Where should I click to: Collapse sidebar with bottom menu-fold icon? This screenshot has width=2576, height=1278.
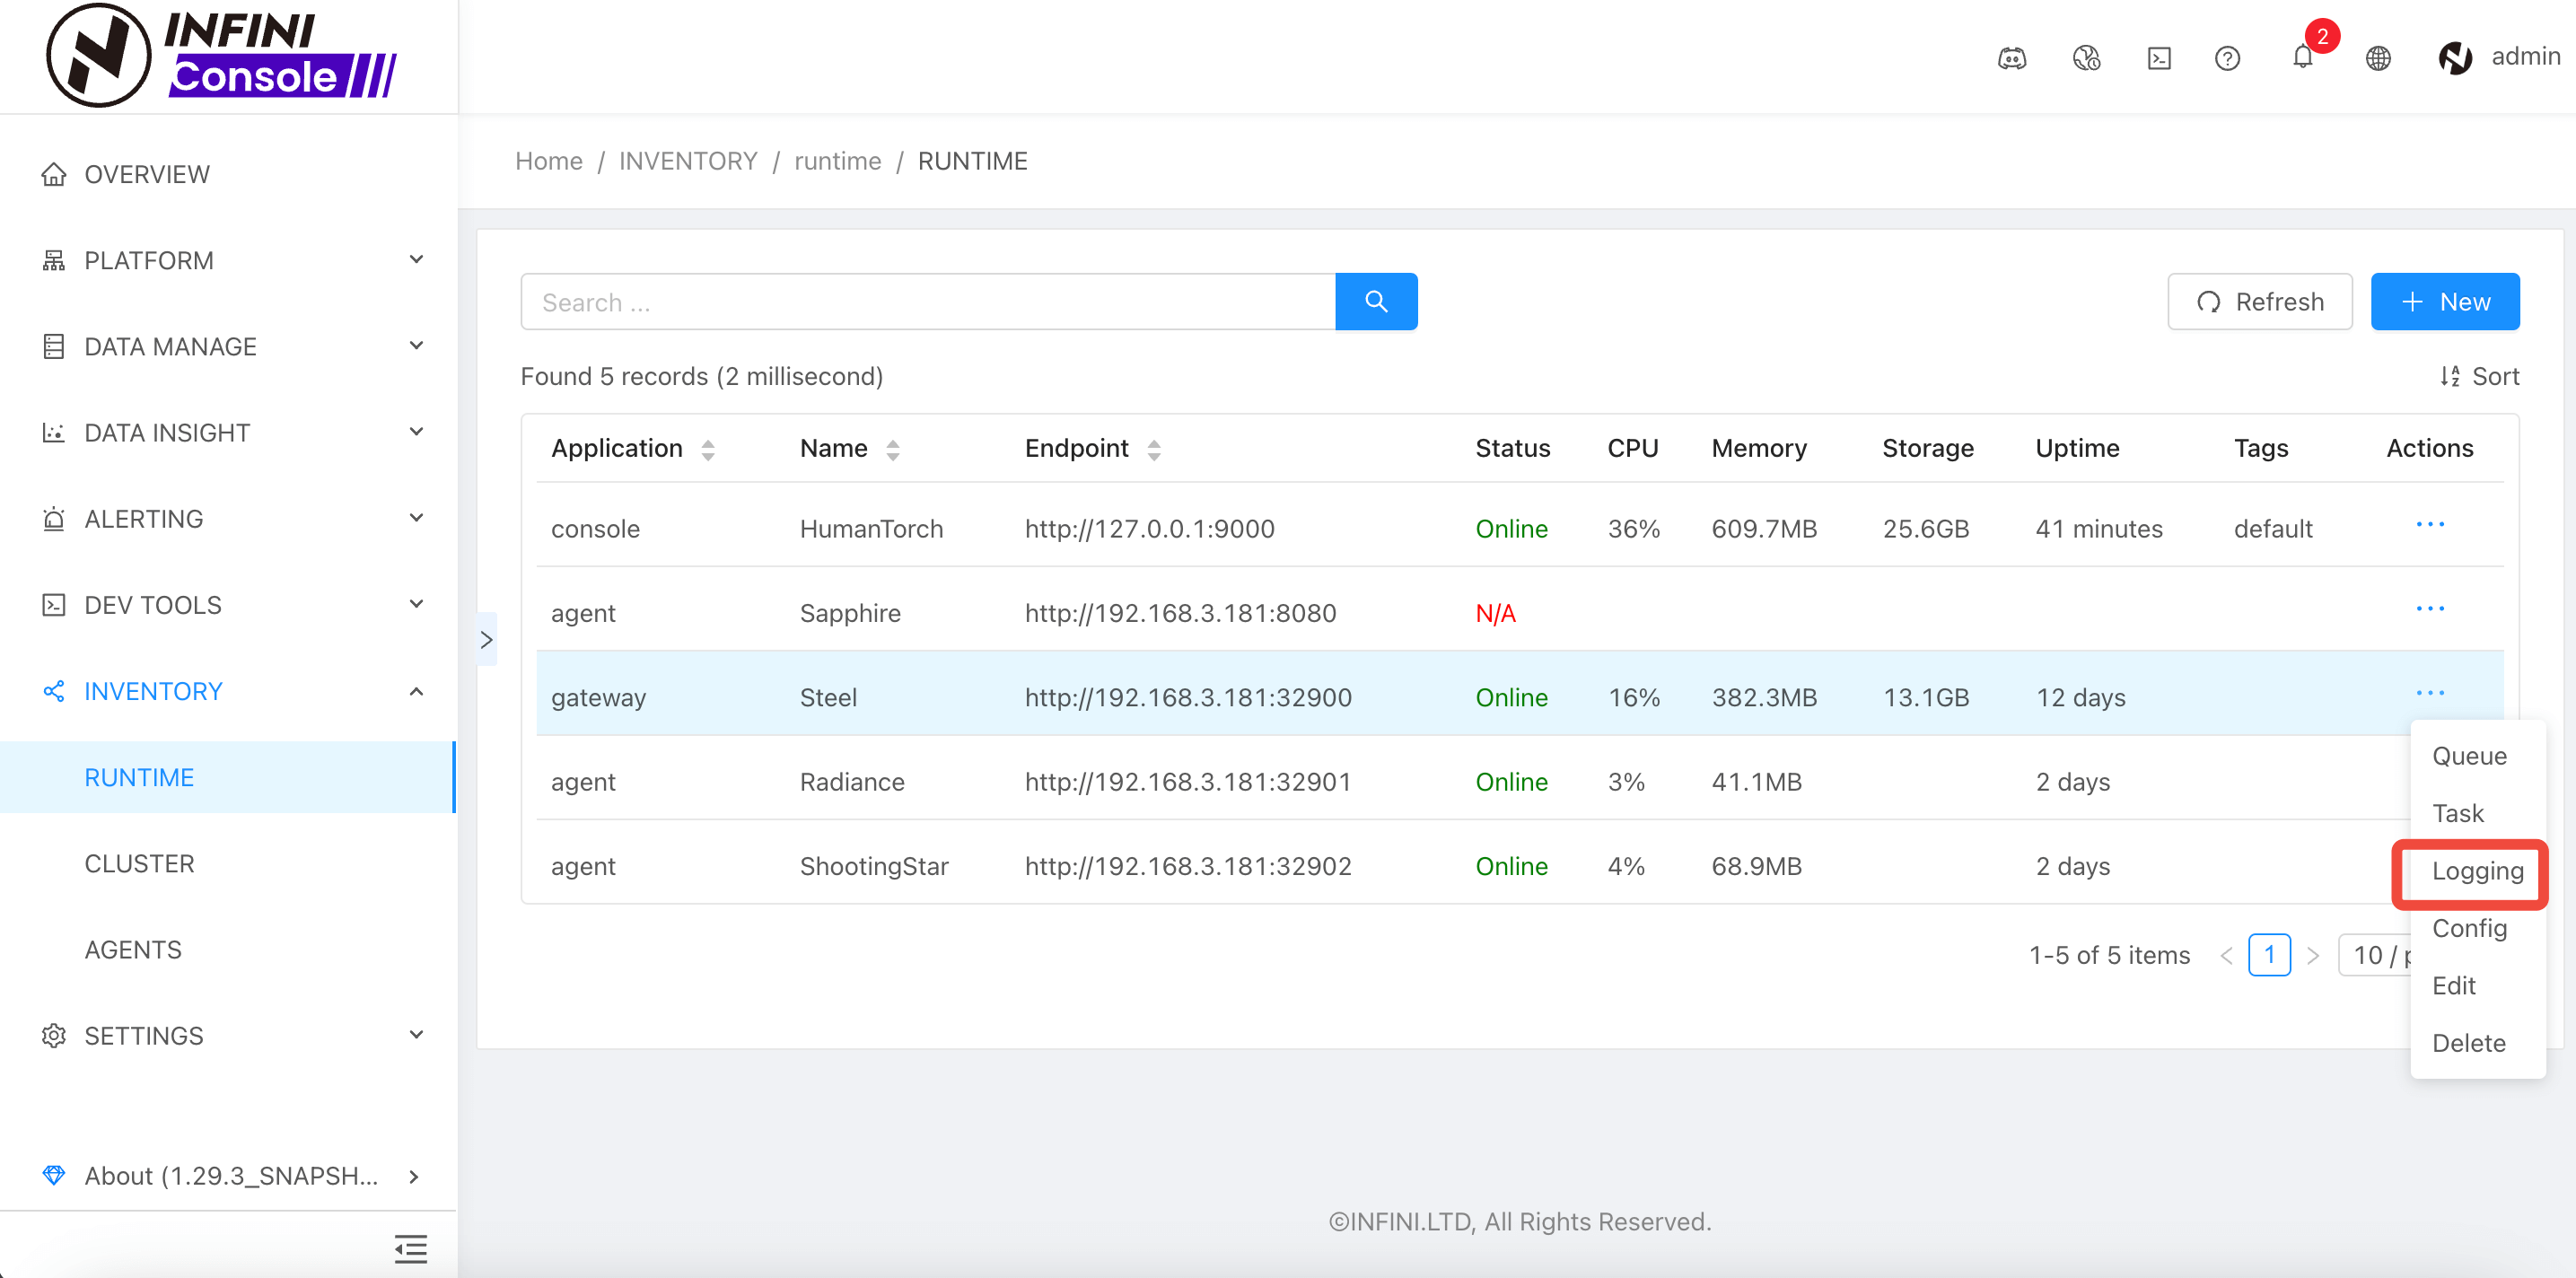410,1248
